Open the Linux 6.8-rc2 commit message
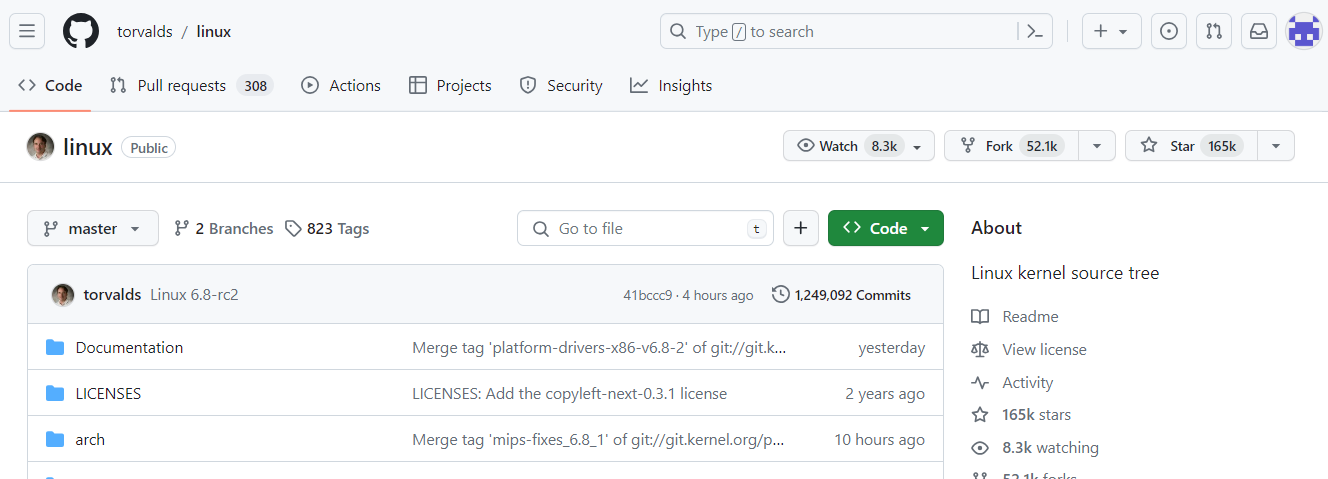Screen dimensions: 1328x479 point(194,295)
